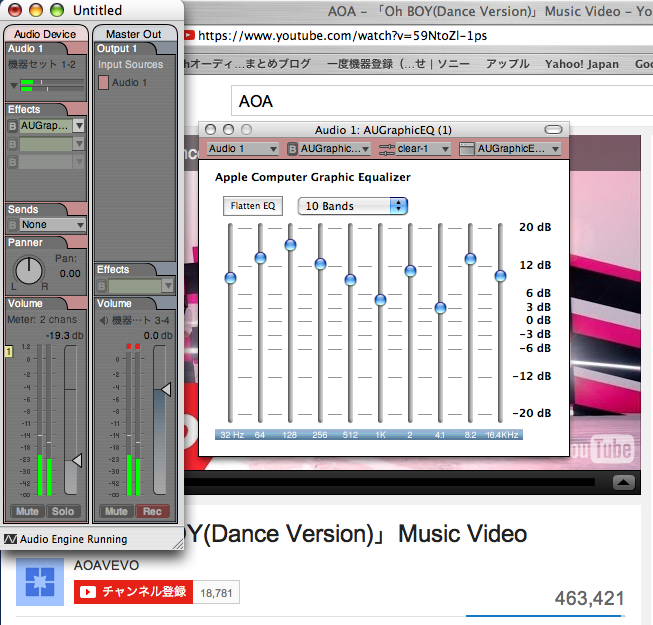Screen dimensions: 653x625
Task: Toggle bypass B in EQ window toolbar
Action: tap(292, 149)
